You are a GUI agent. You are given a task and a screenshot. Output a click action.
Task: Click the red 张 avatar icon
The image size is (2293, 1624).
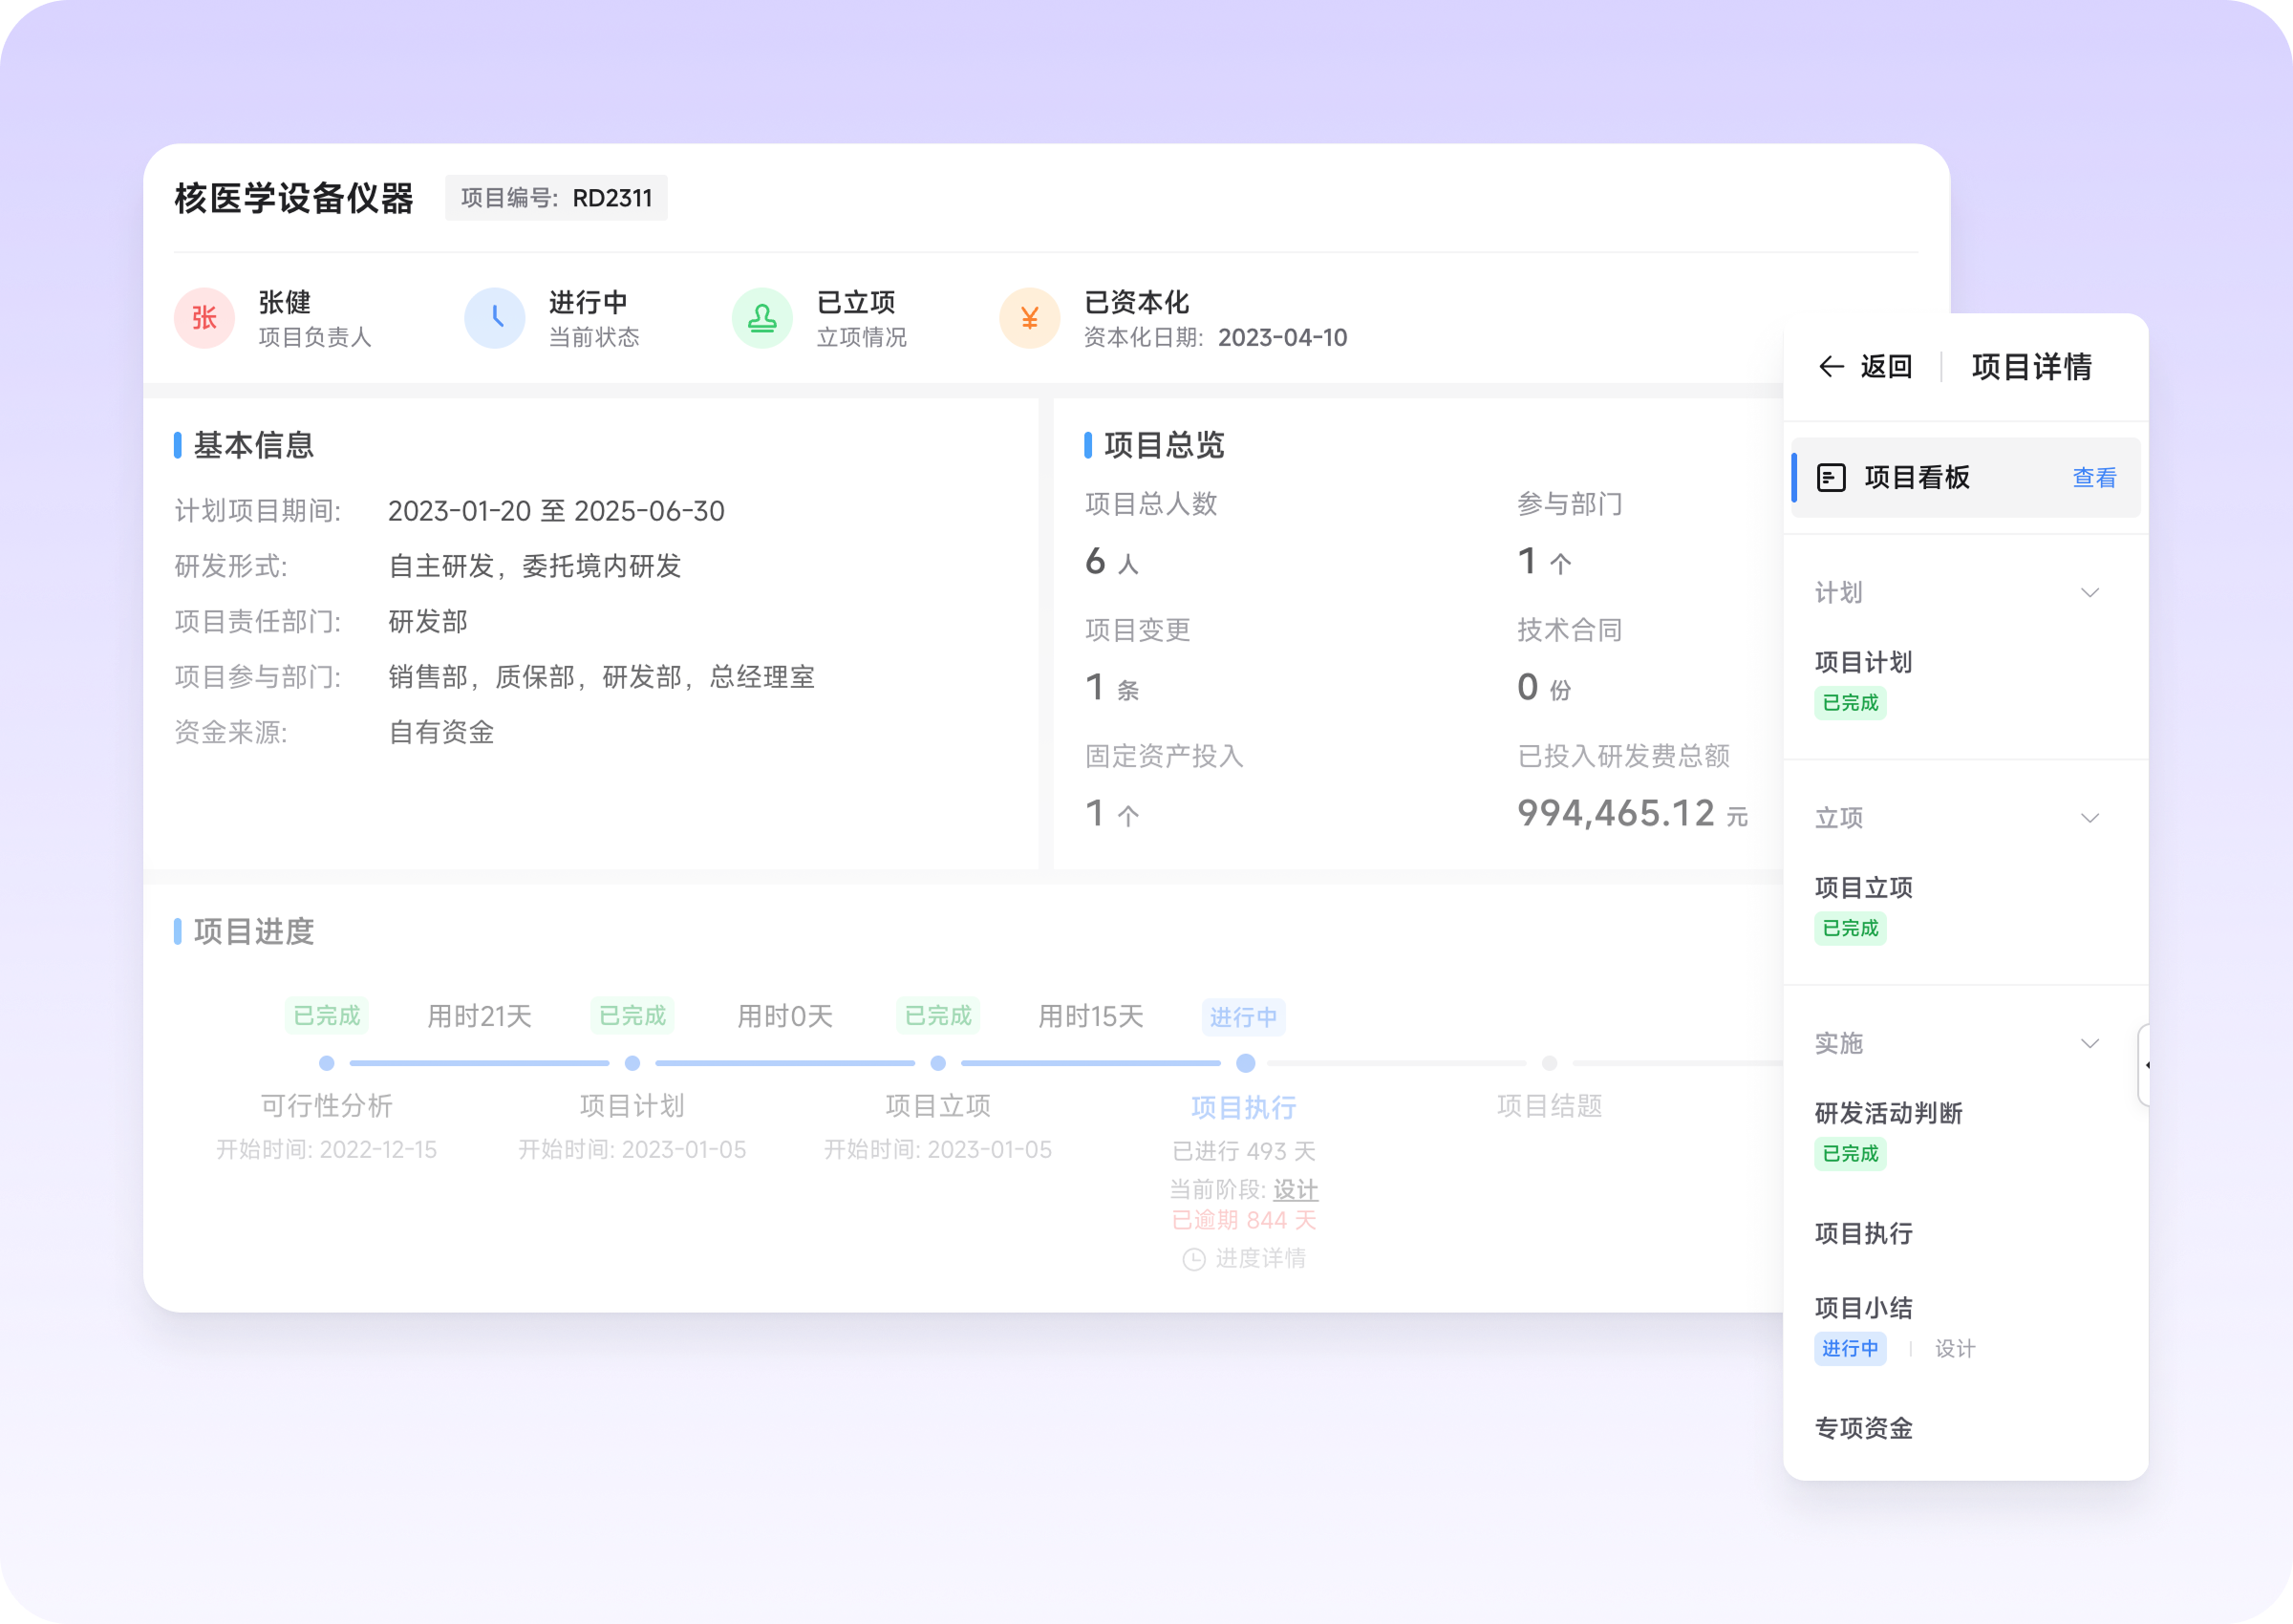204,318
